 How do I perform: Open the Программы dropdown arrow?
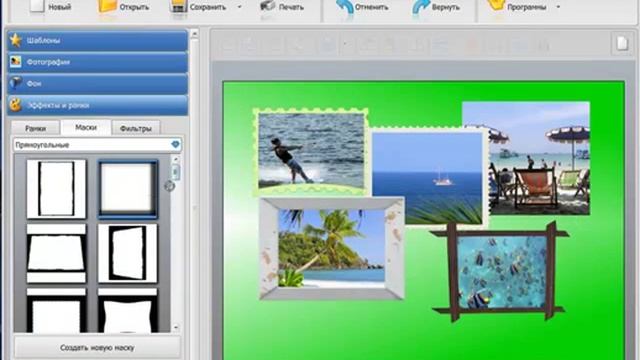tap(558, 7)
